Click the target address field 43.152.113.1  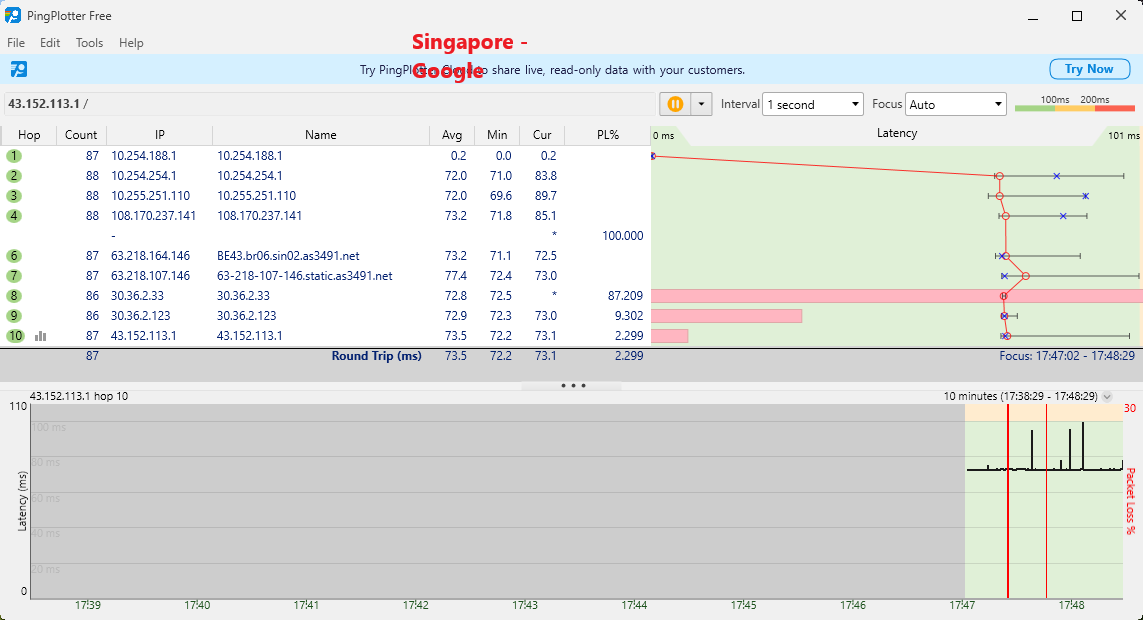[x=329, y=103]
